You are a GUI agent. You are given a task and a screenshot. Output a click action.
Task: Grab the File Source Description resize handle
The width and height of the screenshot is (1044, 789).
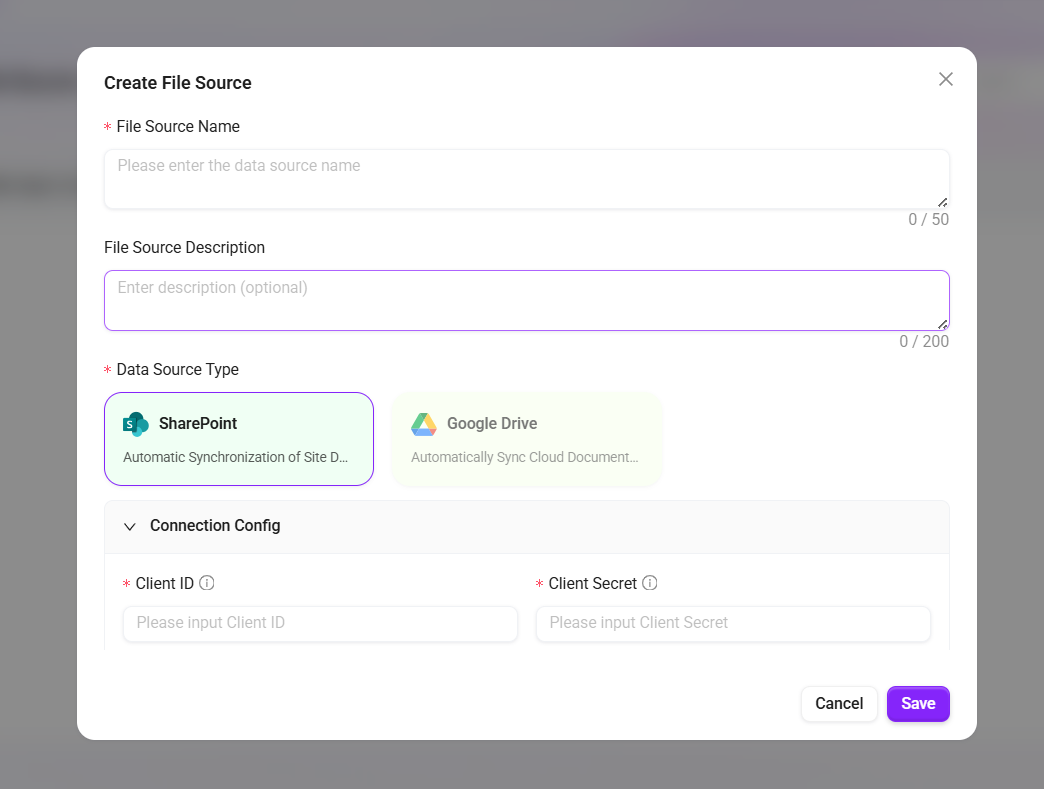point(943,324)
